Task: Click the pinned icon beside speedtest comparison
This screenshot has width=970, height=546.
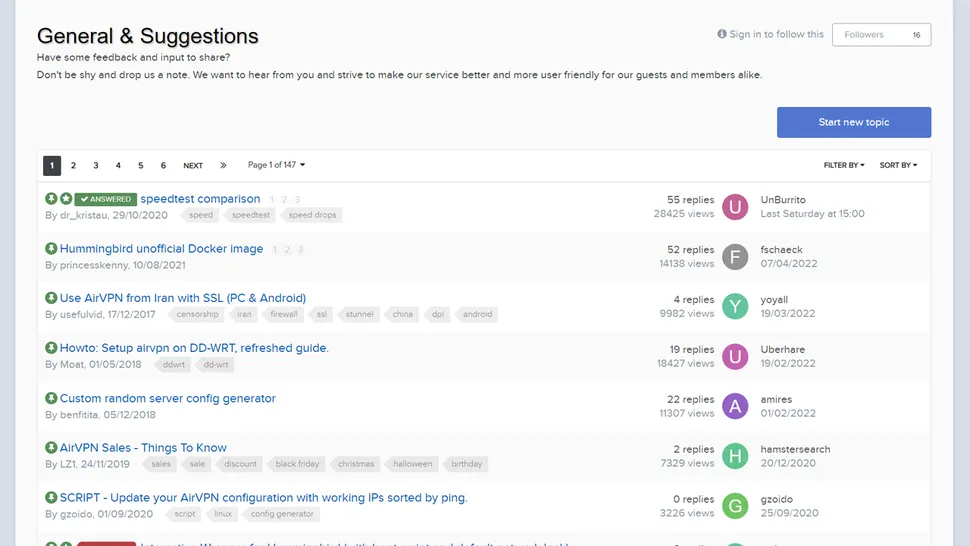Action: pos(51,198)
